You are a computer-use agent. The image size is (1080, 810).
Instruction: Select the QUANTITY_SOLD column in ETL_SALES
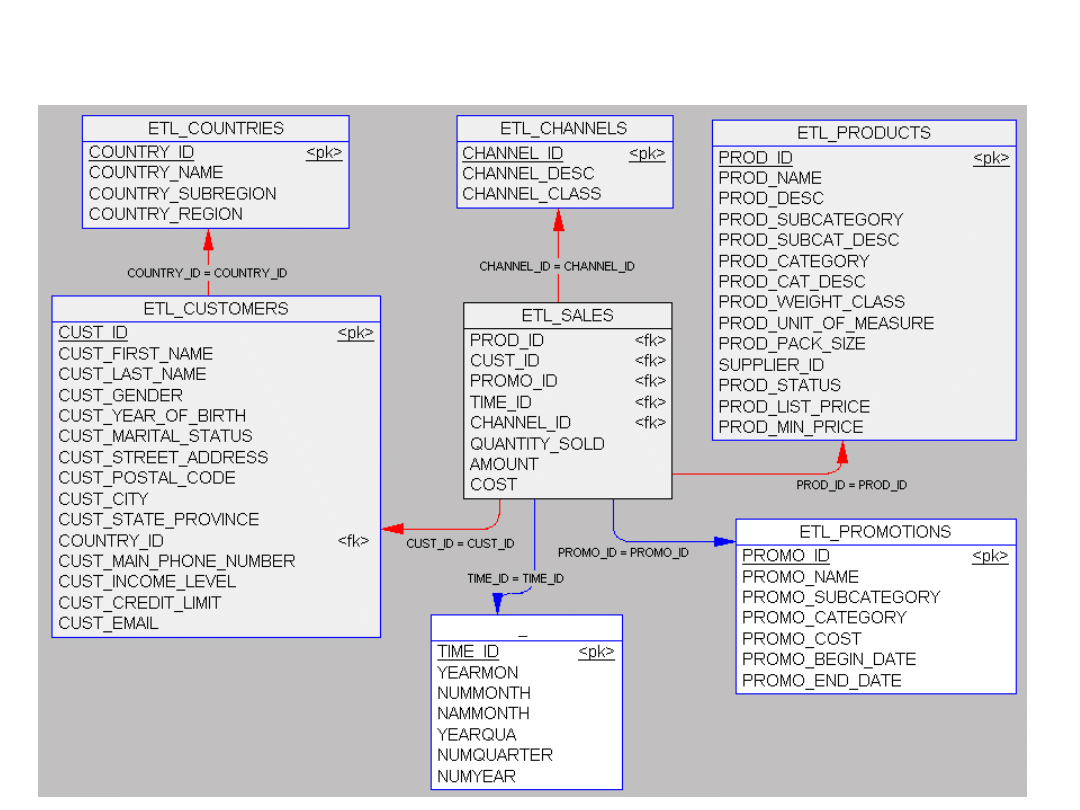pyautogui.click(x=537, y=443)
